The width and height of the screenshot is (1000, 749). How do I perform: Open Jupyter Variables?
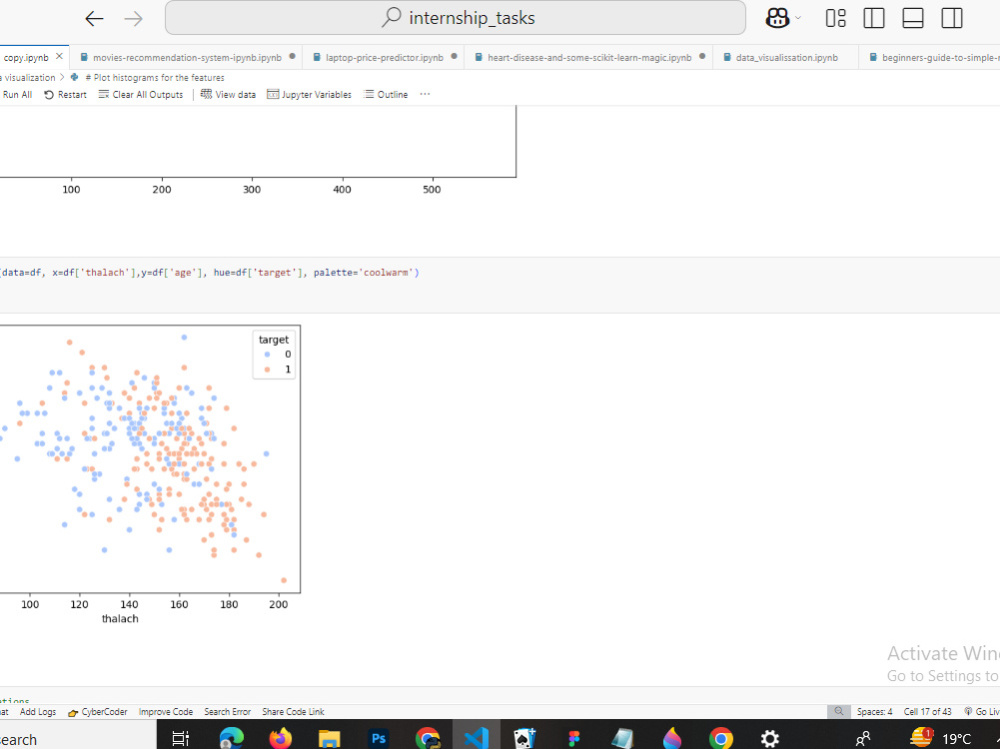pos(309,94)
